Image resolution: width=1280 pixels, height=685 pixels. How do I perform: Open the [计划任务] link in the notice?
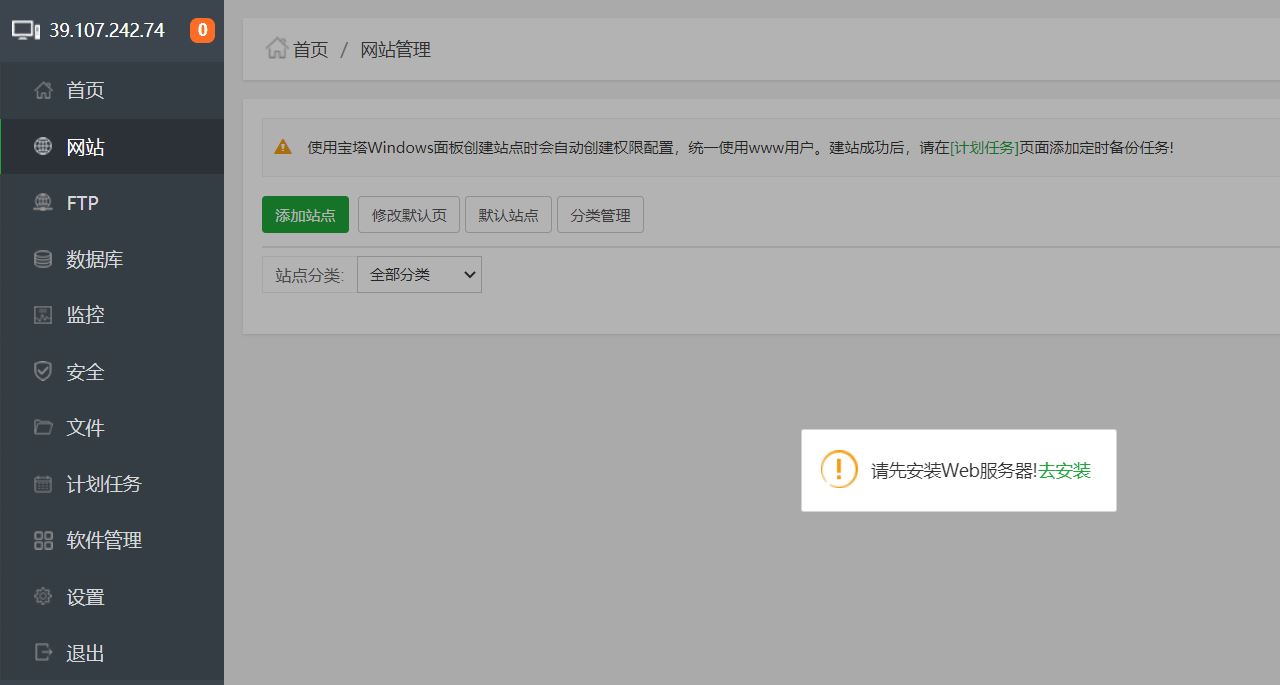pos(984,147)
